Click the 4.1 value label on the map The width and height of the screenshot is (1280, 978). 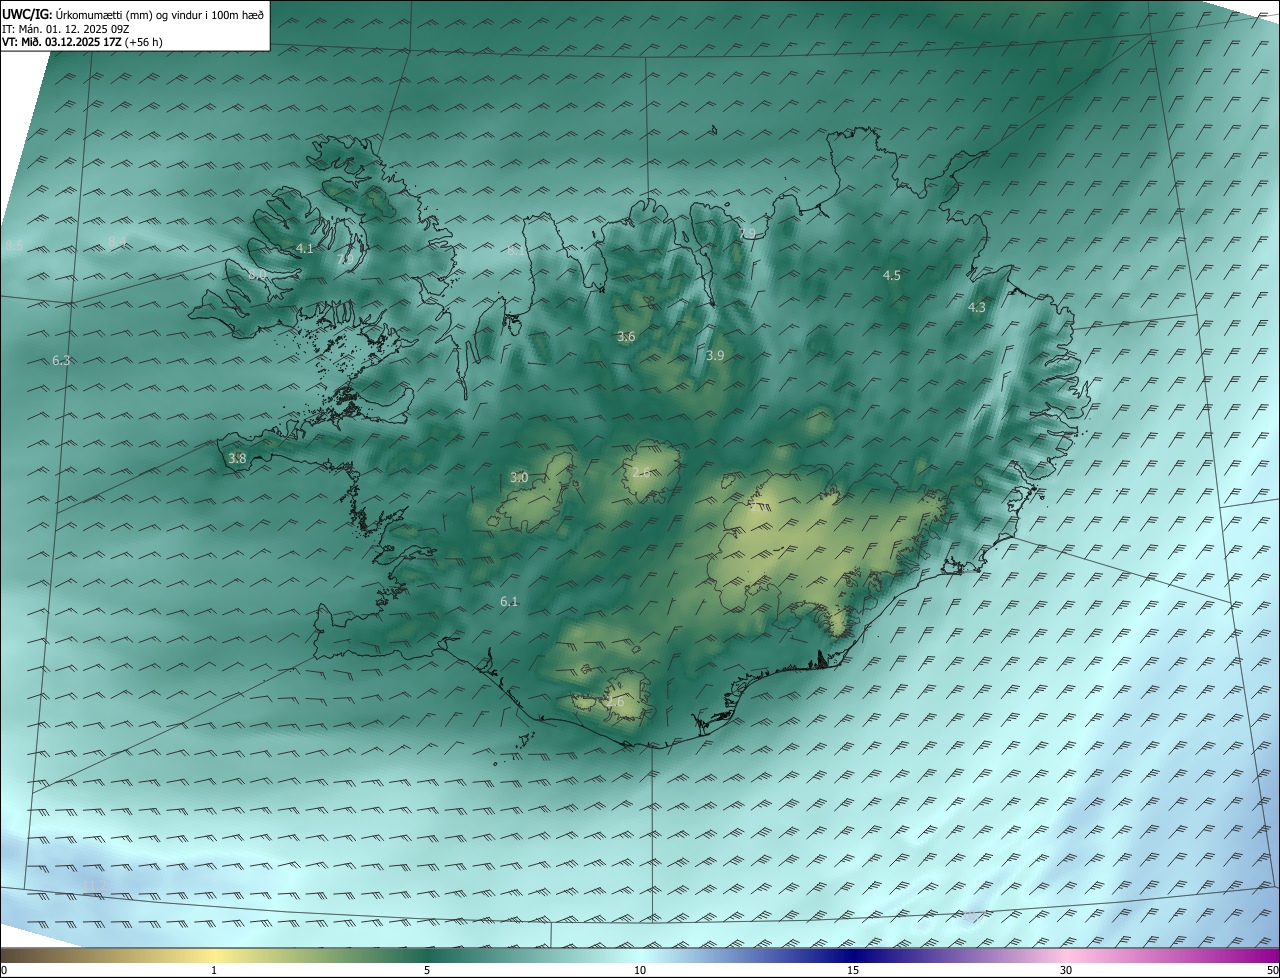(305, 249)
